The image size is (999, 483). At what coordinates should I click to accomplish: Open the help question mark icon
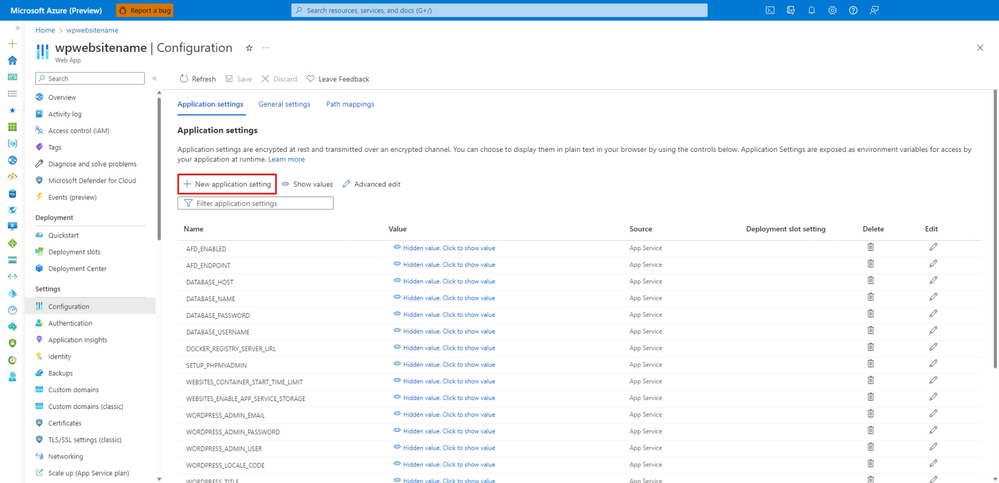[x=853, y=10]
